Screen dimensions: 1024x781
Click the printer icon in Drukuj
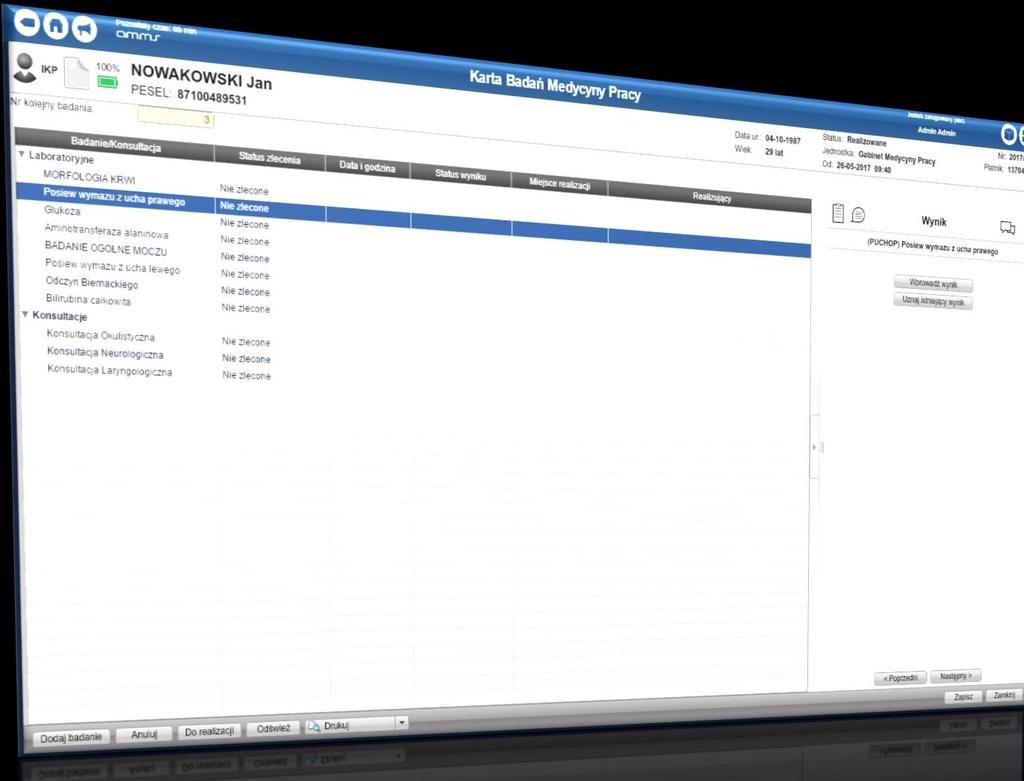point(314,726)
